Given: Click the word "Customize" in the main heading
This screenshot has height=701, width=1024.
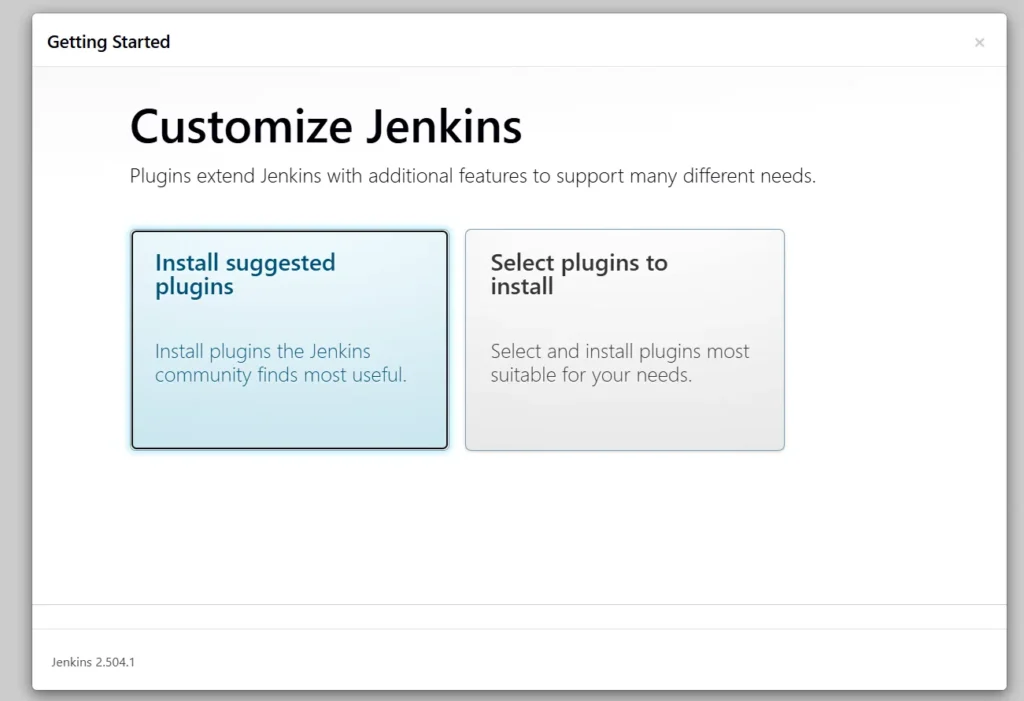Looking at the screenshot, I should click(240, 127).
